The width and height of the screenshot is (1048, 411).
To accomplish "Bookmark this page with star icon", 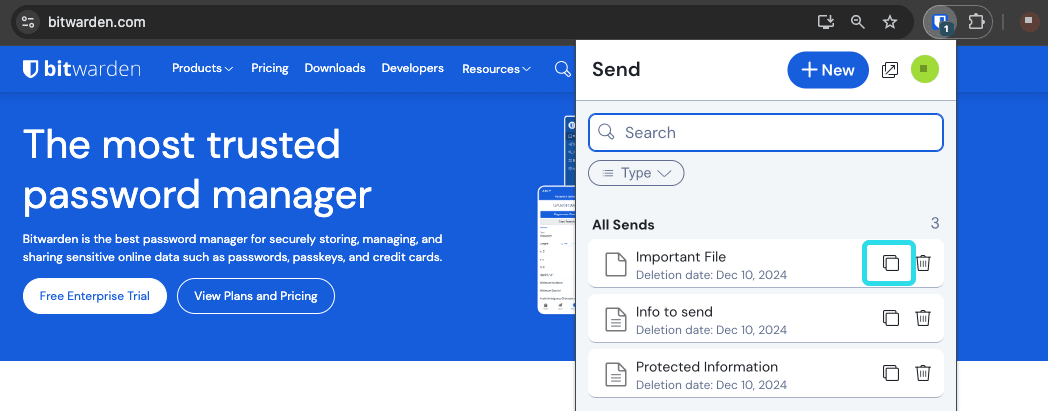I will pyautogui.click(x=890, y=22).
